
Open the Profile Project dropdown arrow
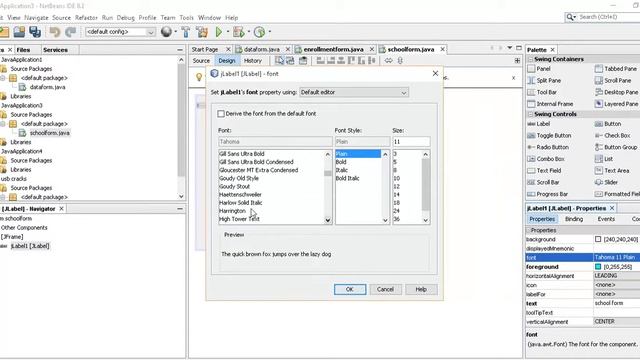tap(270, 32)
